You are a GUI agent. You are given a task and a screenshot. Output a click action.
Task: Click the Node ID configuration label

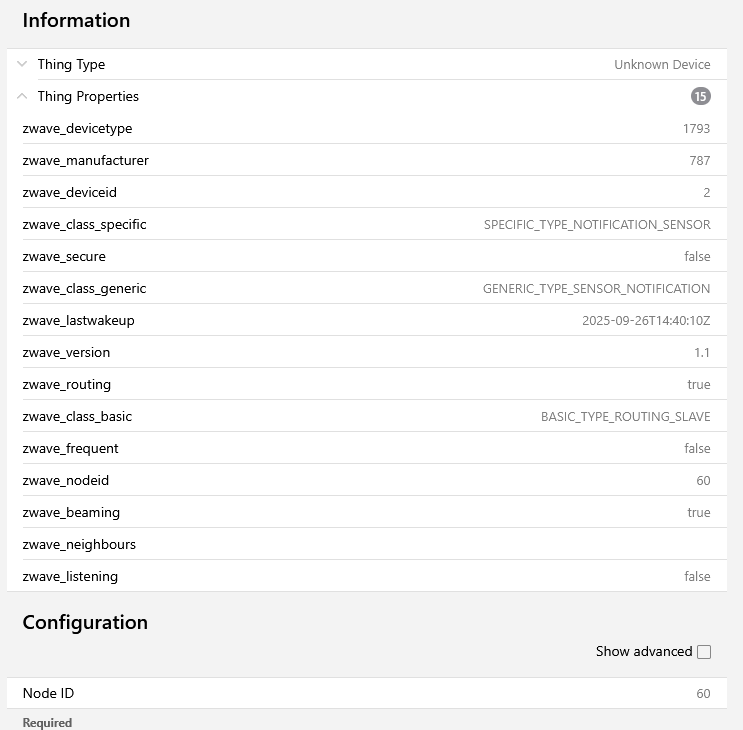[48, 693]
